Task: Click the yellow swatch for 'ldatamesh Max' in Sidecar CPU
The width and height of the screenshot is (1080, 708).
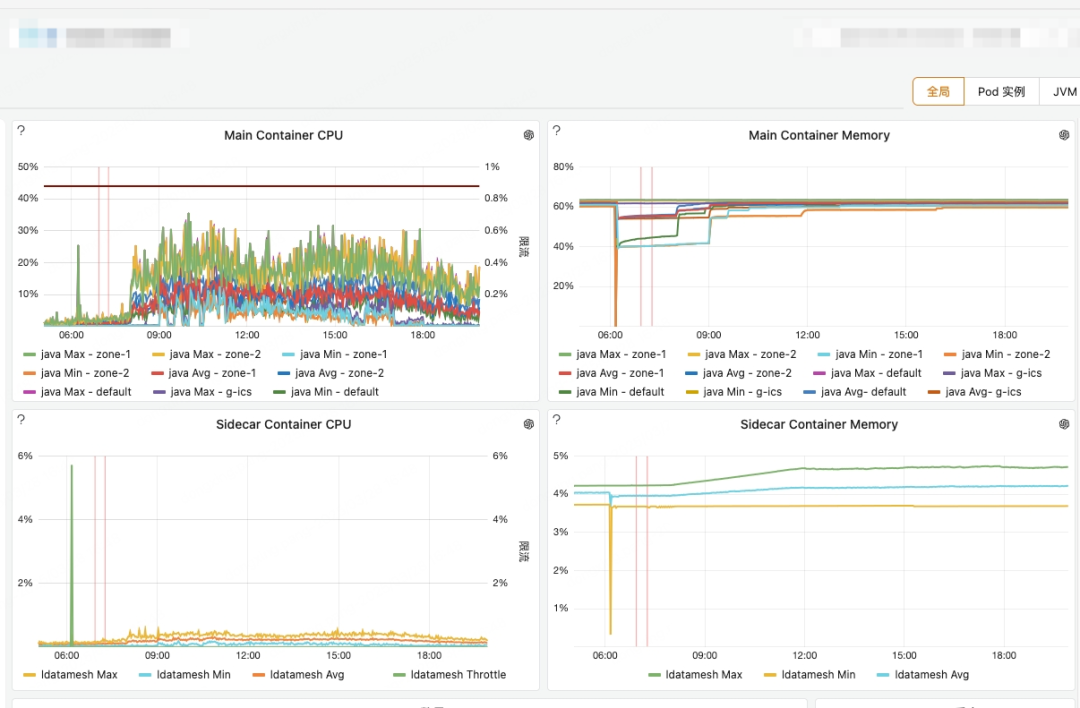Action: pyautogui.click(x=29, y=675)
